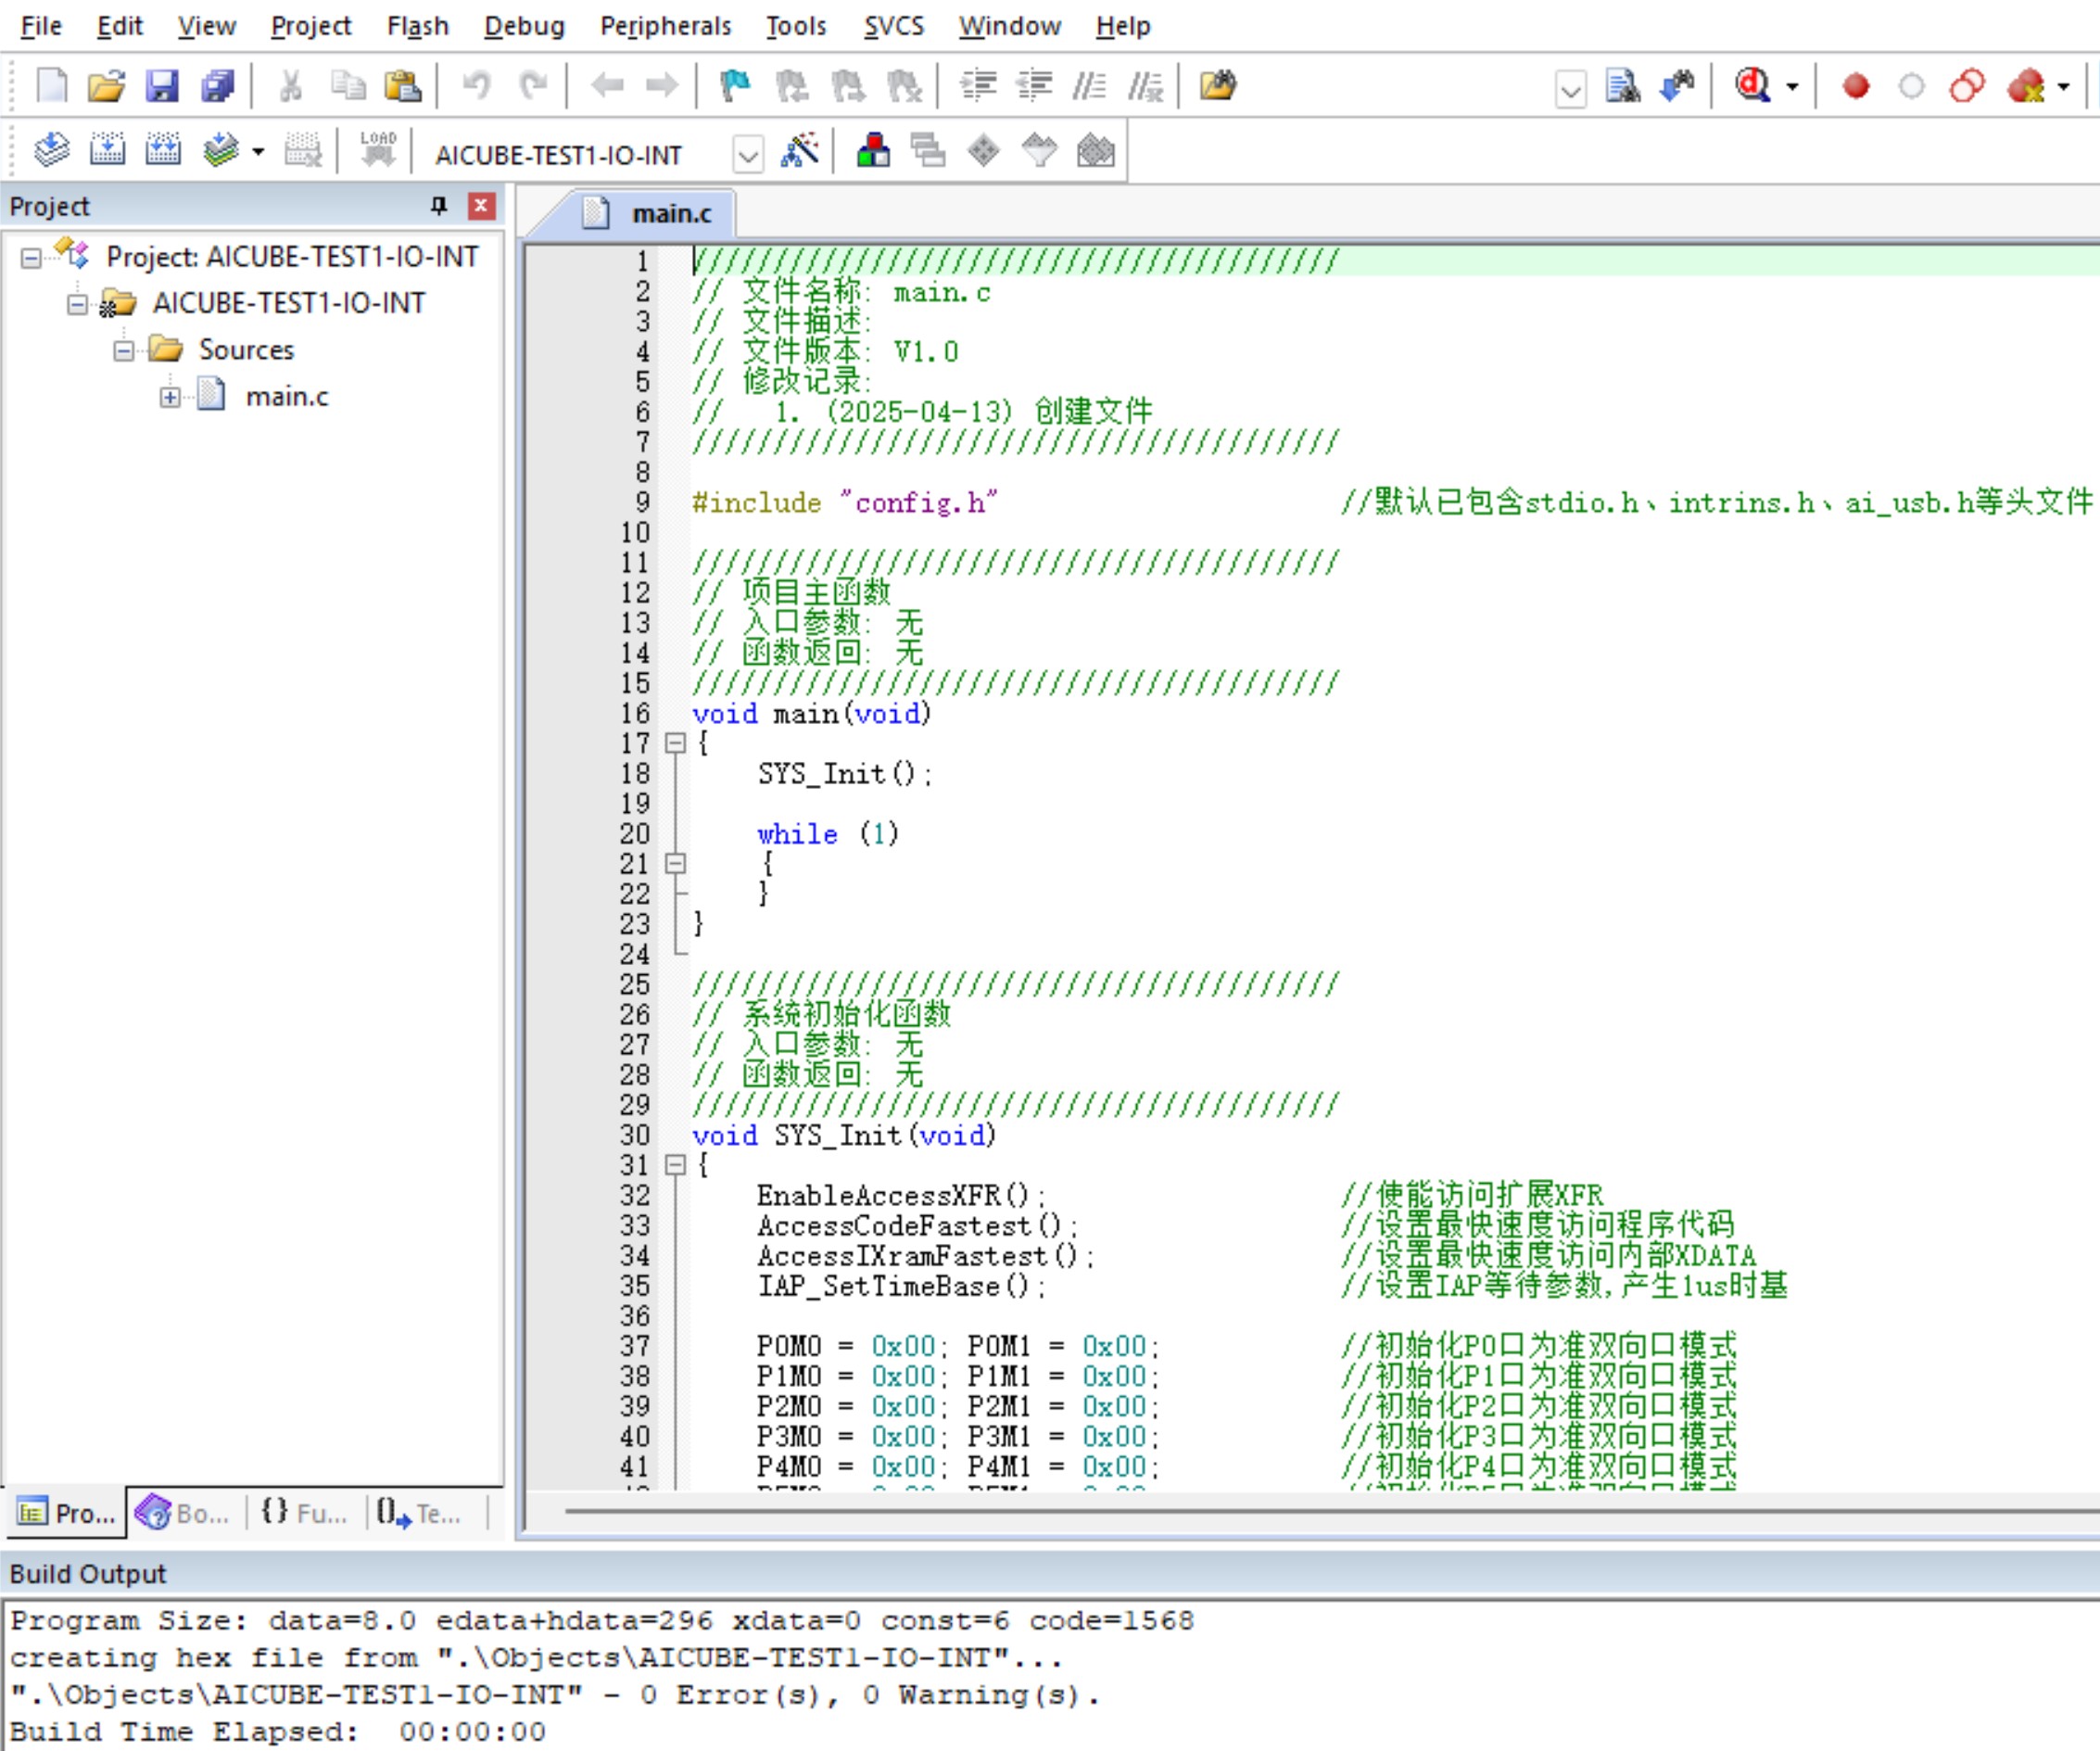
Task: Switch to the Books panel tab
Action: click(x=183, y=1513)
